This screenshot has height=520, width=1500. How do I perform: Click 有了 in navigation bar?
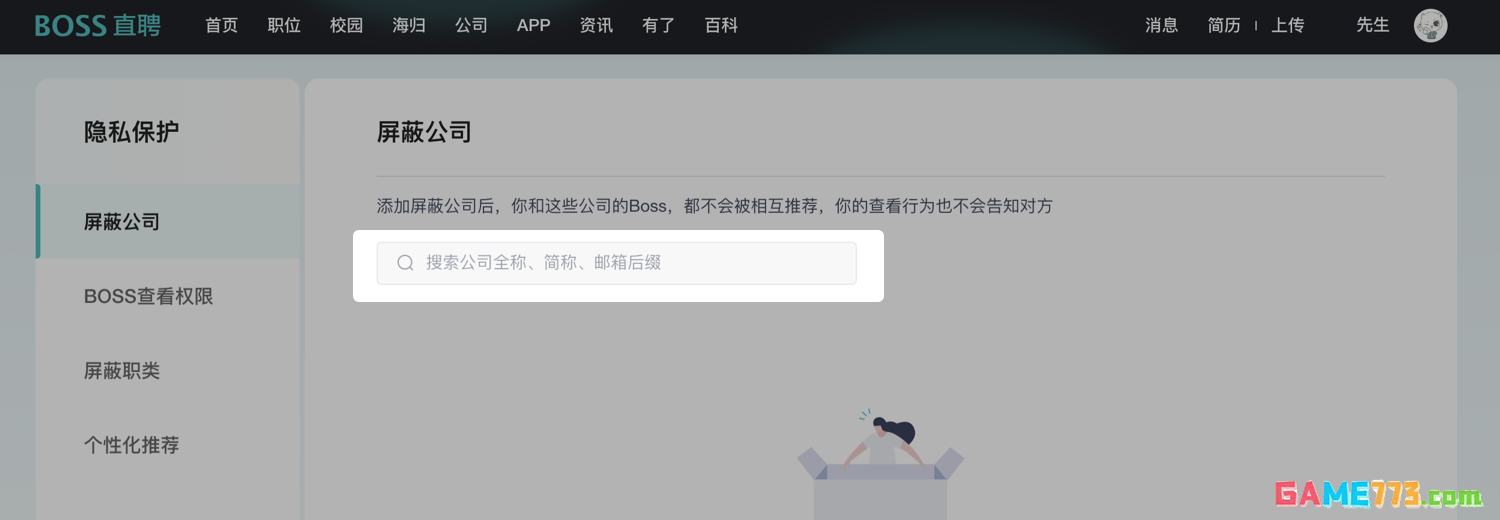tap(658, 26)
